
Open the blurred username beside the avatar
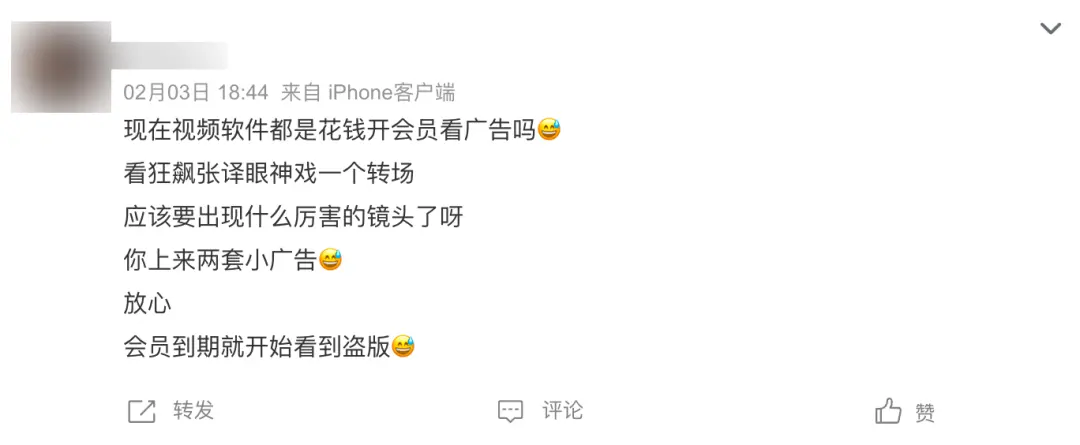point(169,55)
